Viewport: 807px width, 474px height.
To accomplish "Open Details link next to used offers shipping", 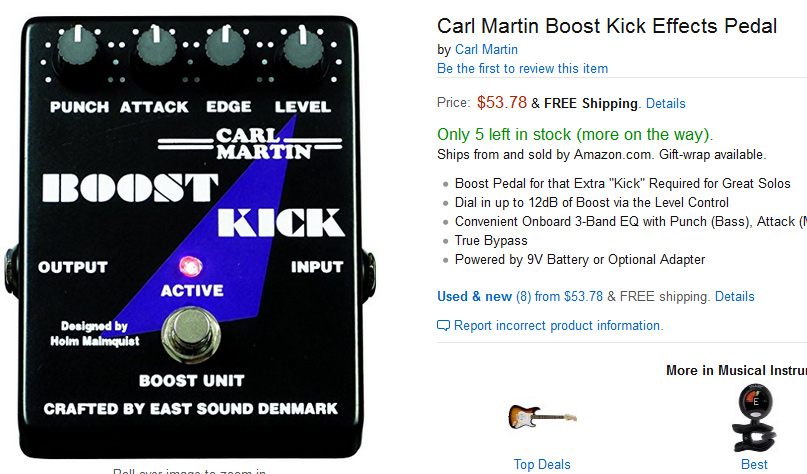I will [735, 296].
